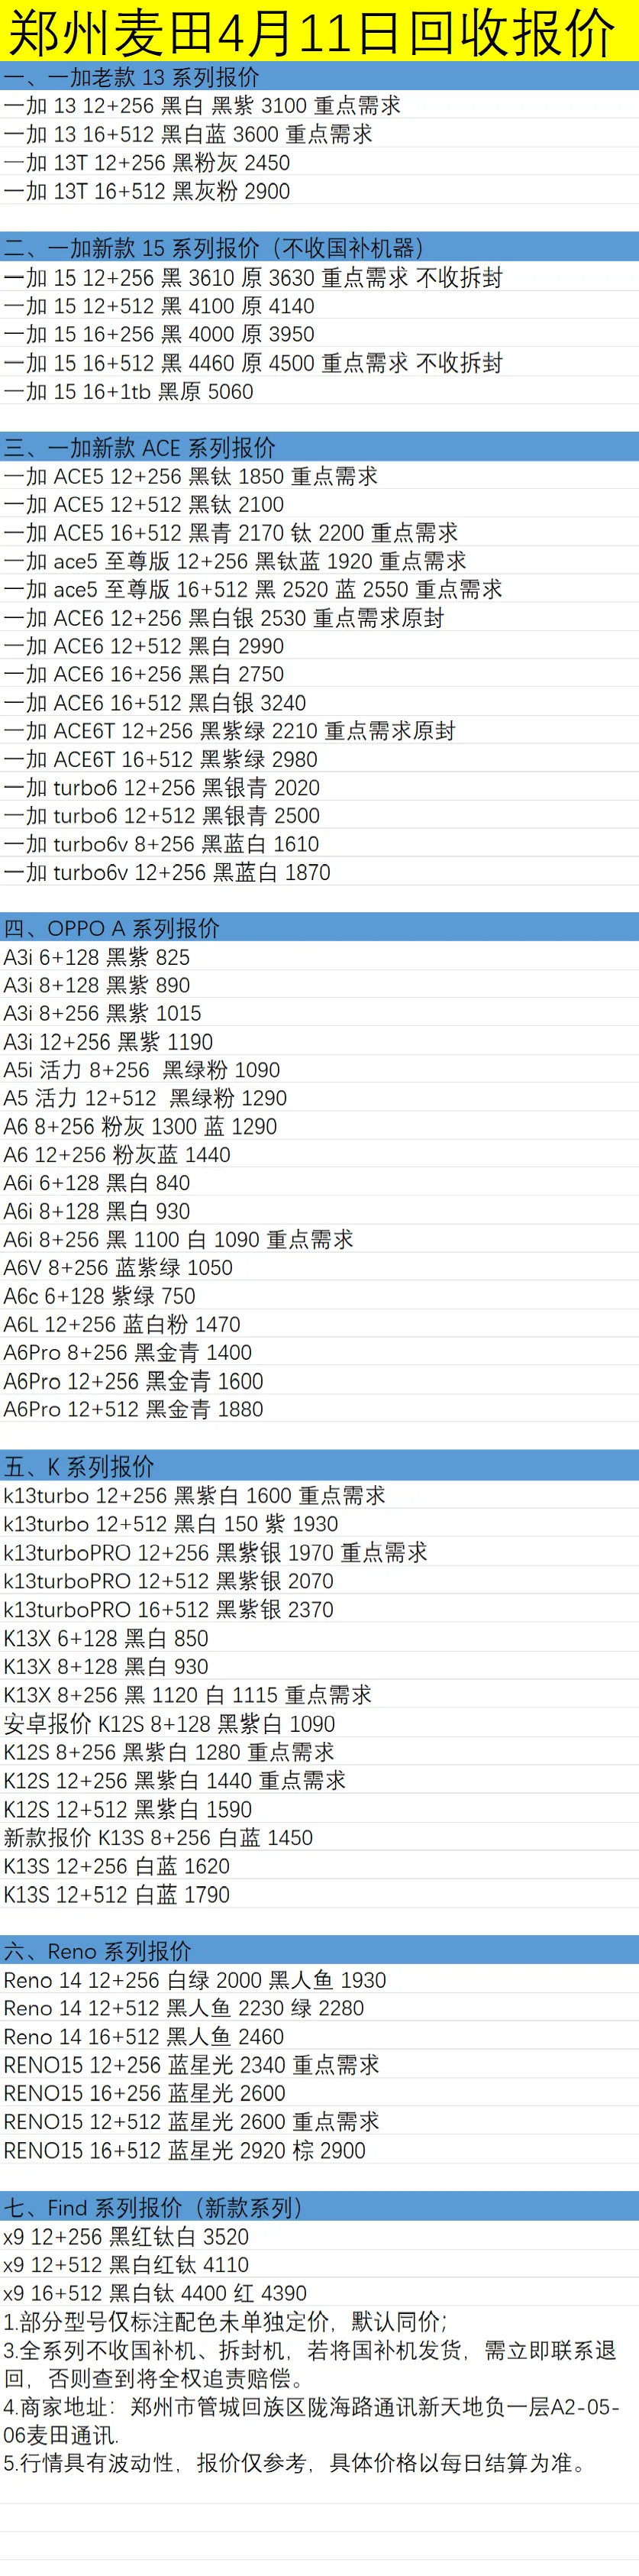Screen dimensions: 639x2576
Task: Click row 一加 15 12+512 黑 4100
Action: [319, 306]
